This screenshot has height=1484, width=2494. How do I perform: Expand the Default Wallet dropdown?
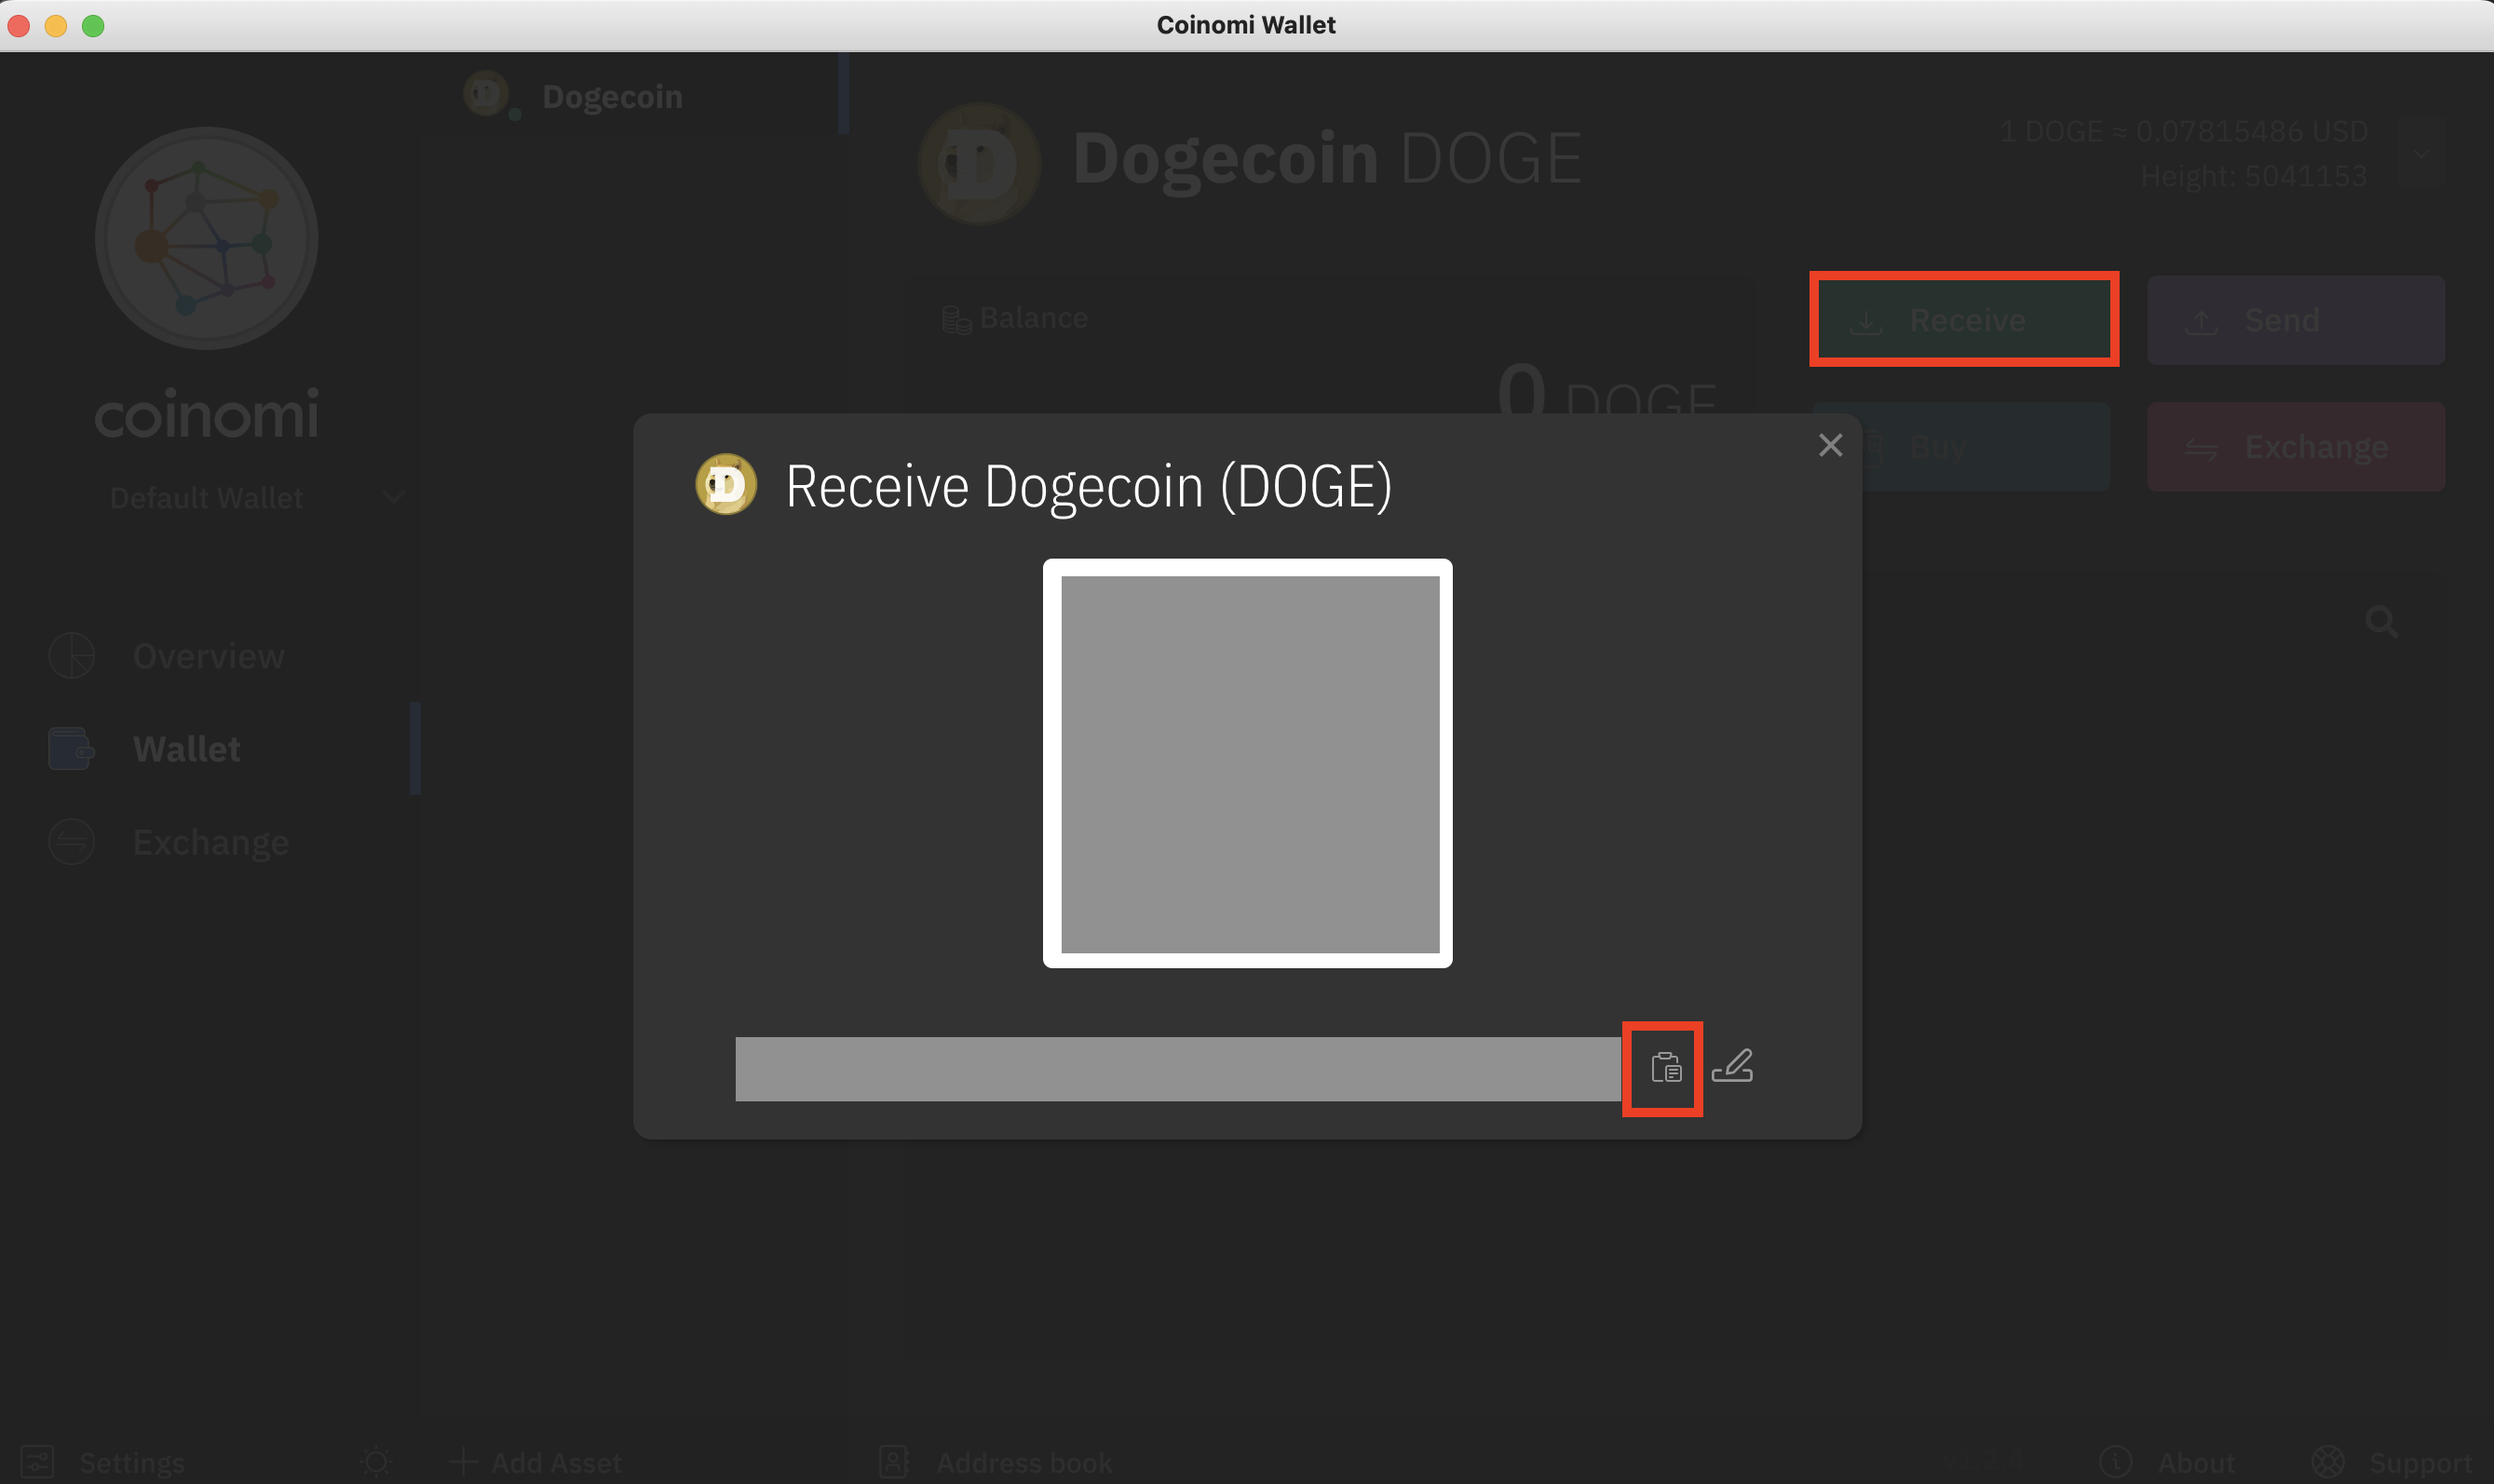click(x=393, y=497)
